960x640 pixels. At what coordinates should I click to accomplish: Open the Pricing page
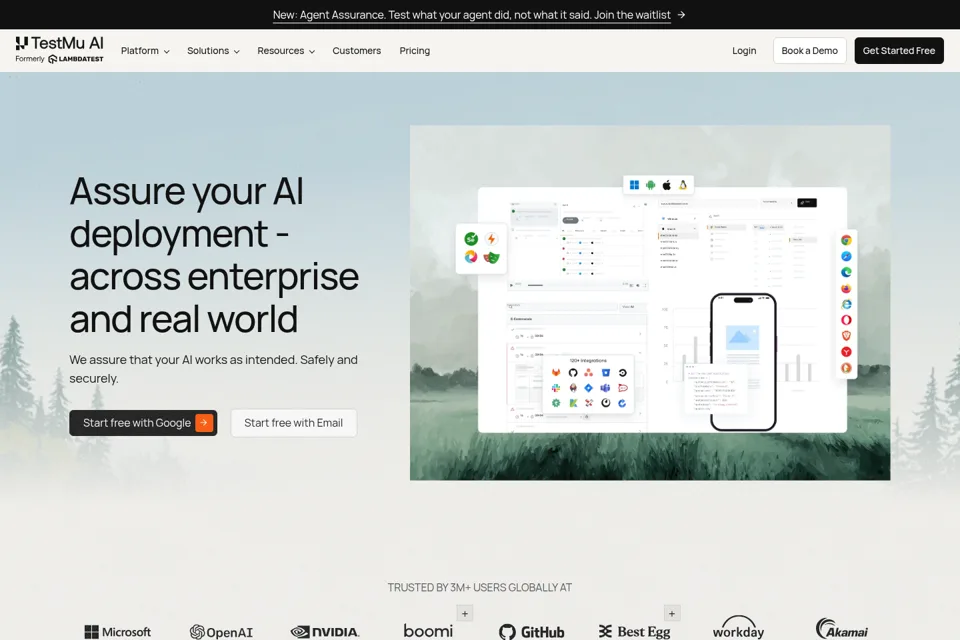(x=414, y=51)
